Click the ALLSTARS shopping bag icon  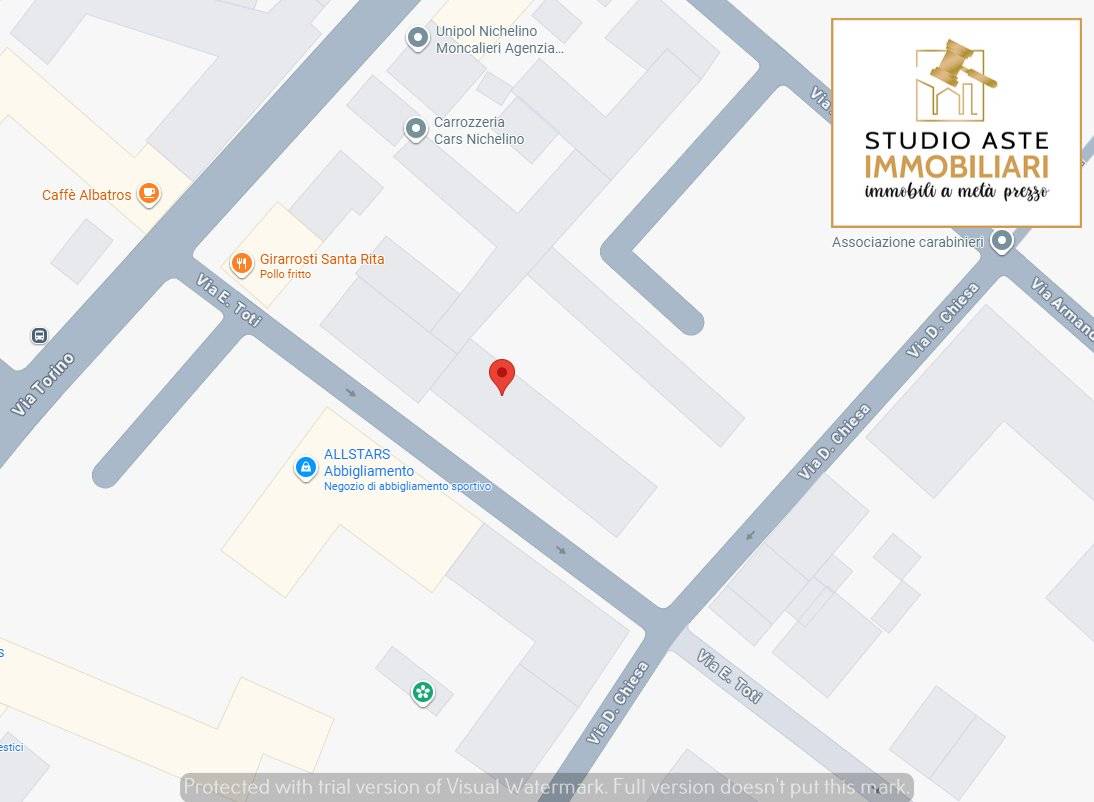(x=306, y=467)
